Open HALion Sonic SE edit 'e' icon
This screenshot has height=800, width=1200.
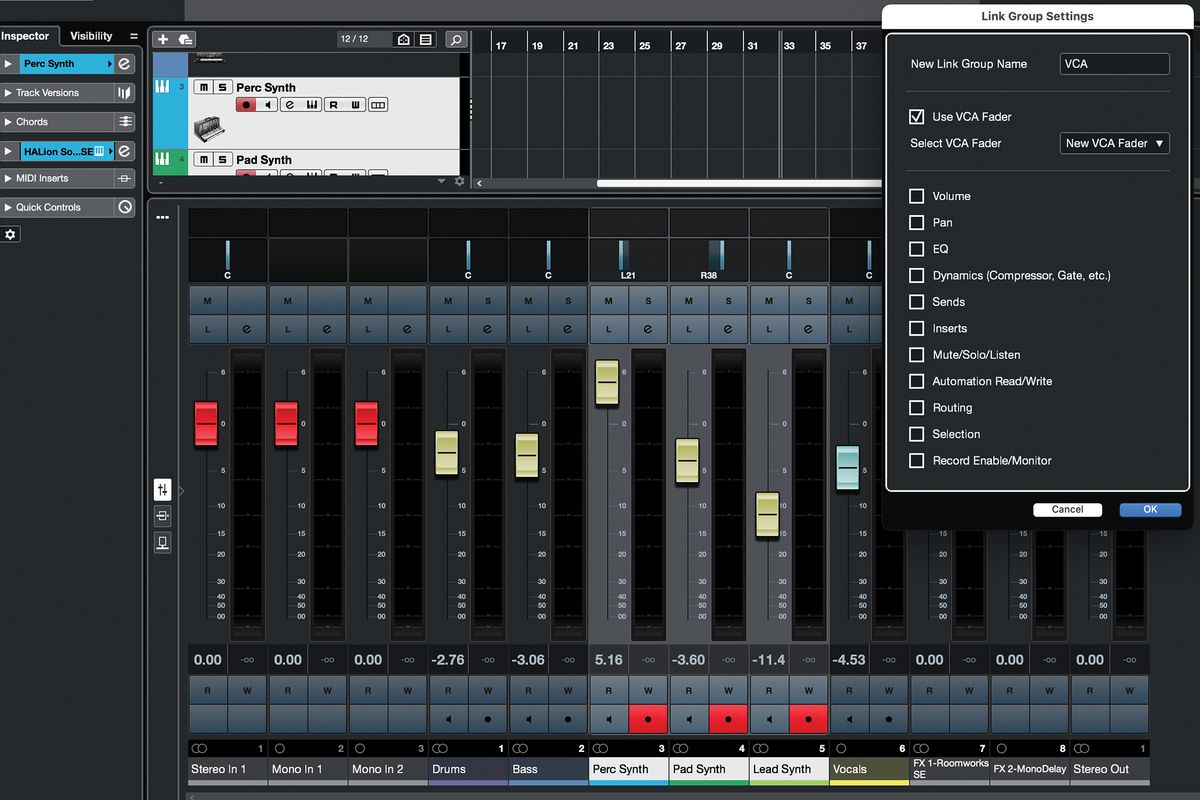pos(125,150)
